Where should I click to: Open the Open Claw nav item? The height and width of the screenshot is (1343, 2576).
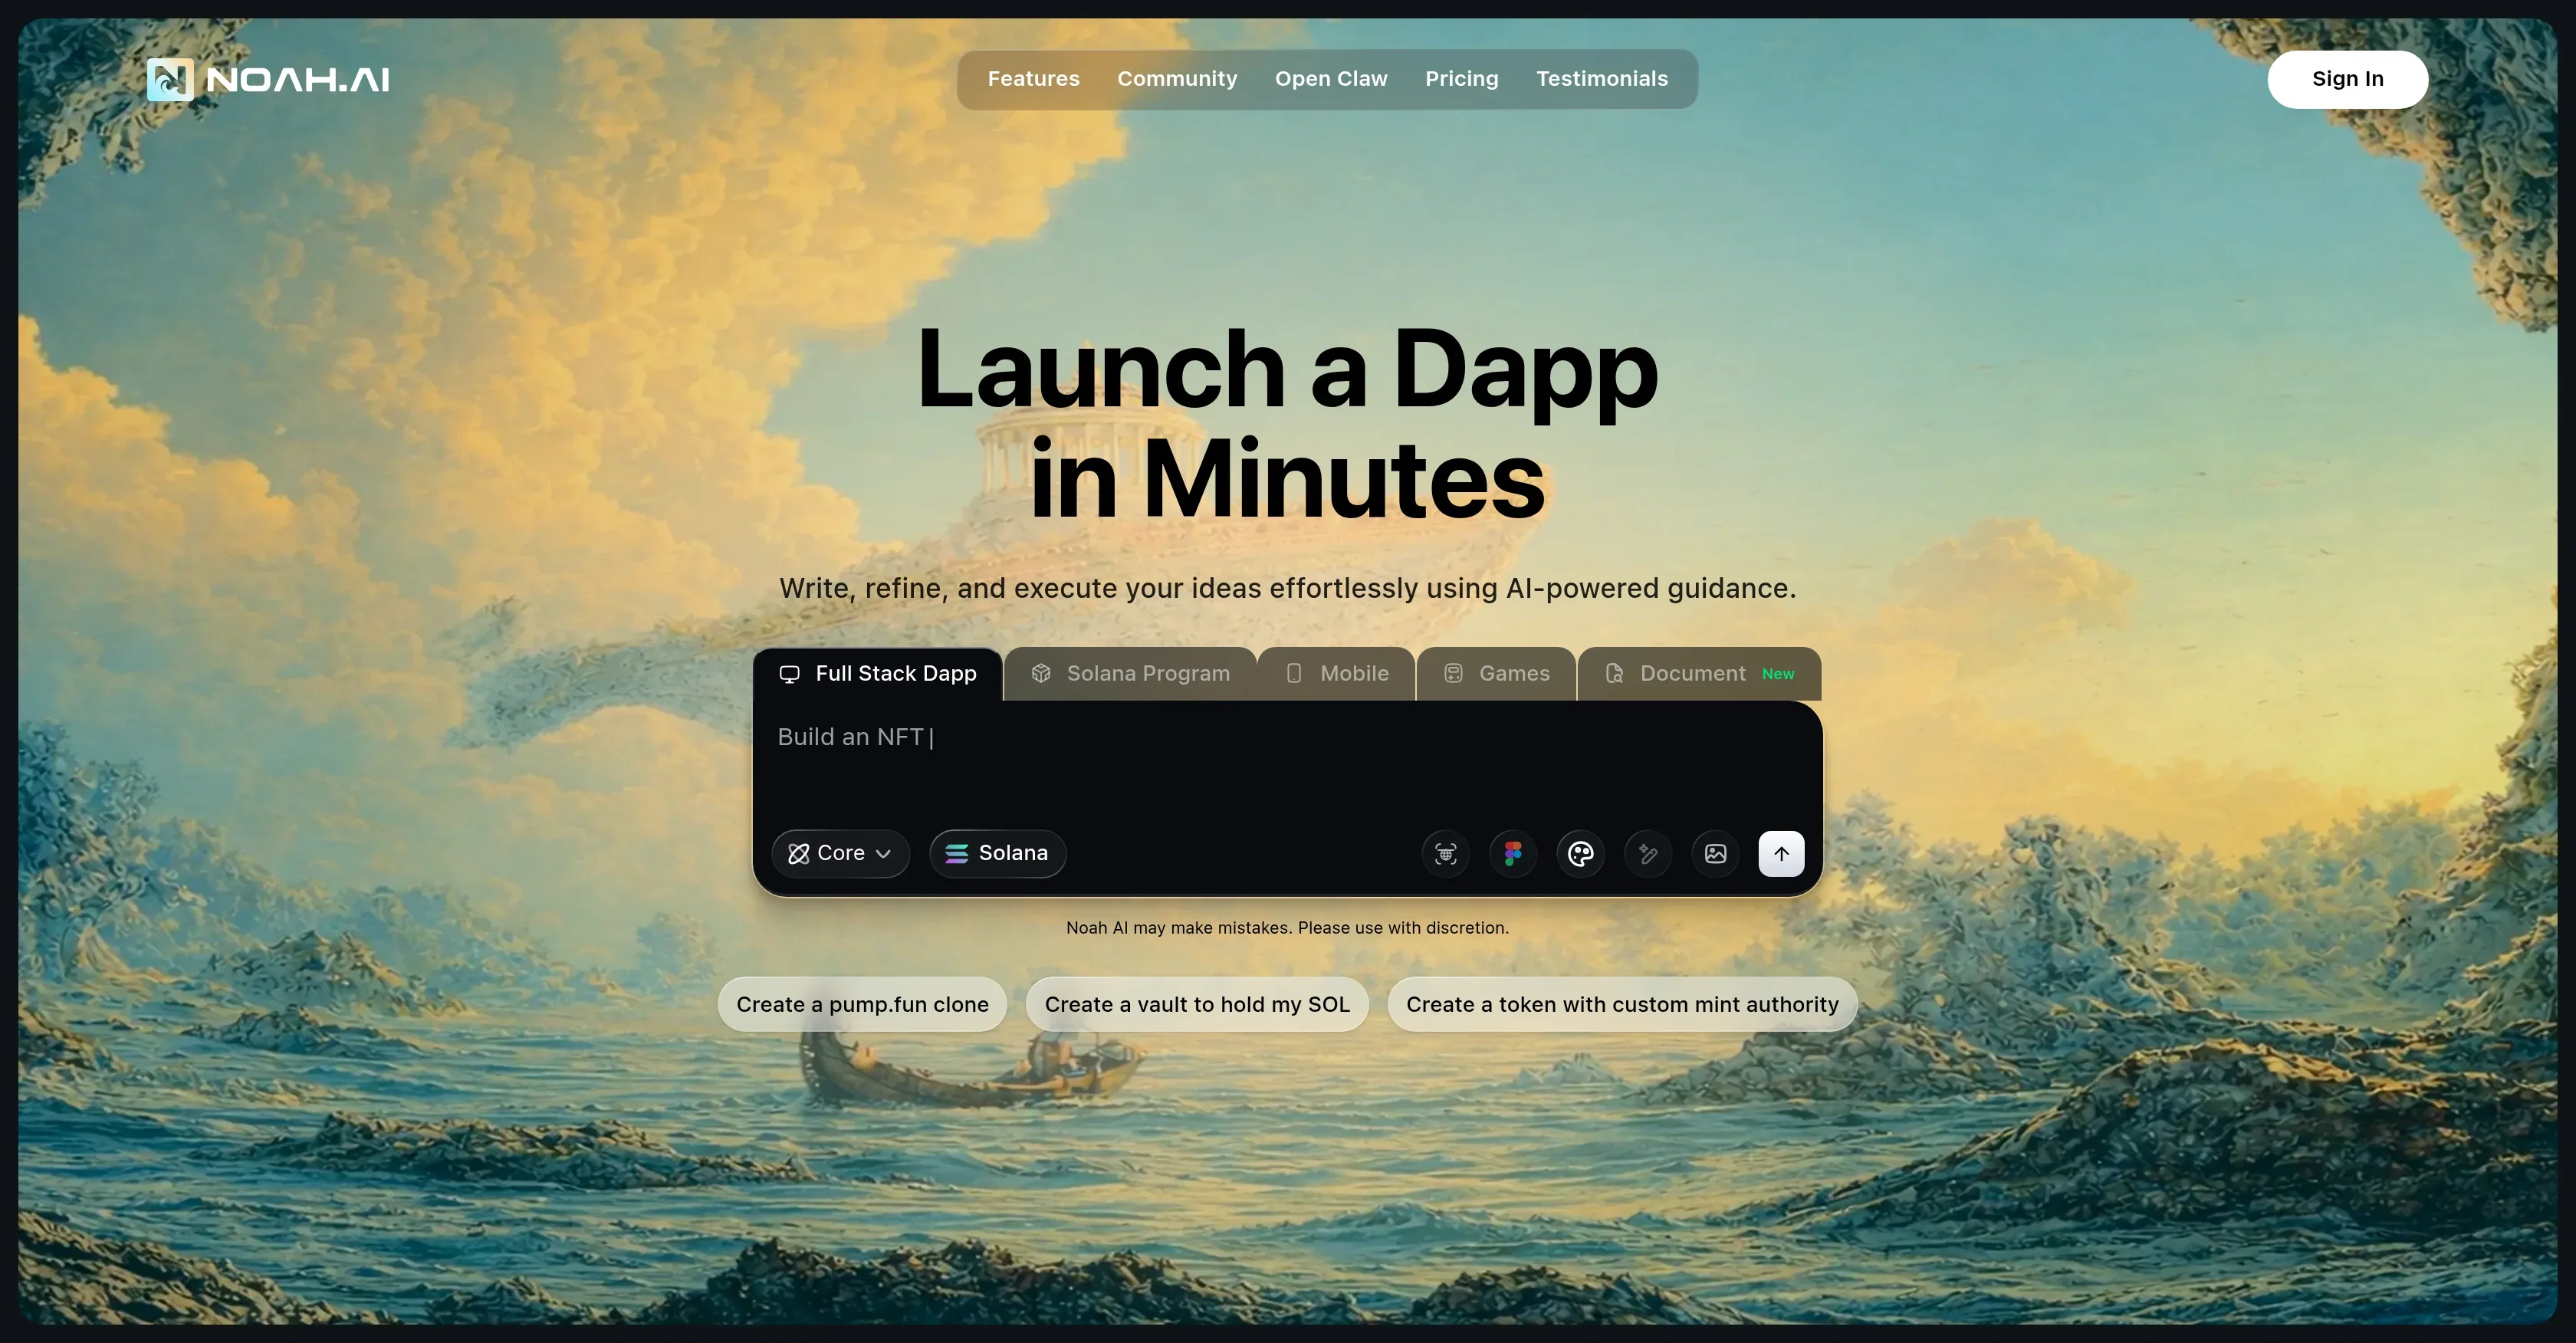1331,79
